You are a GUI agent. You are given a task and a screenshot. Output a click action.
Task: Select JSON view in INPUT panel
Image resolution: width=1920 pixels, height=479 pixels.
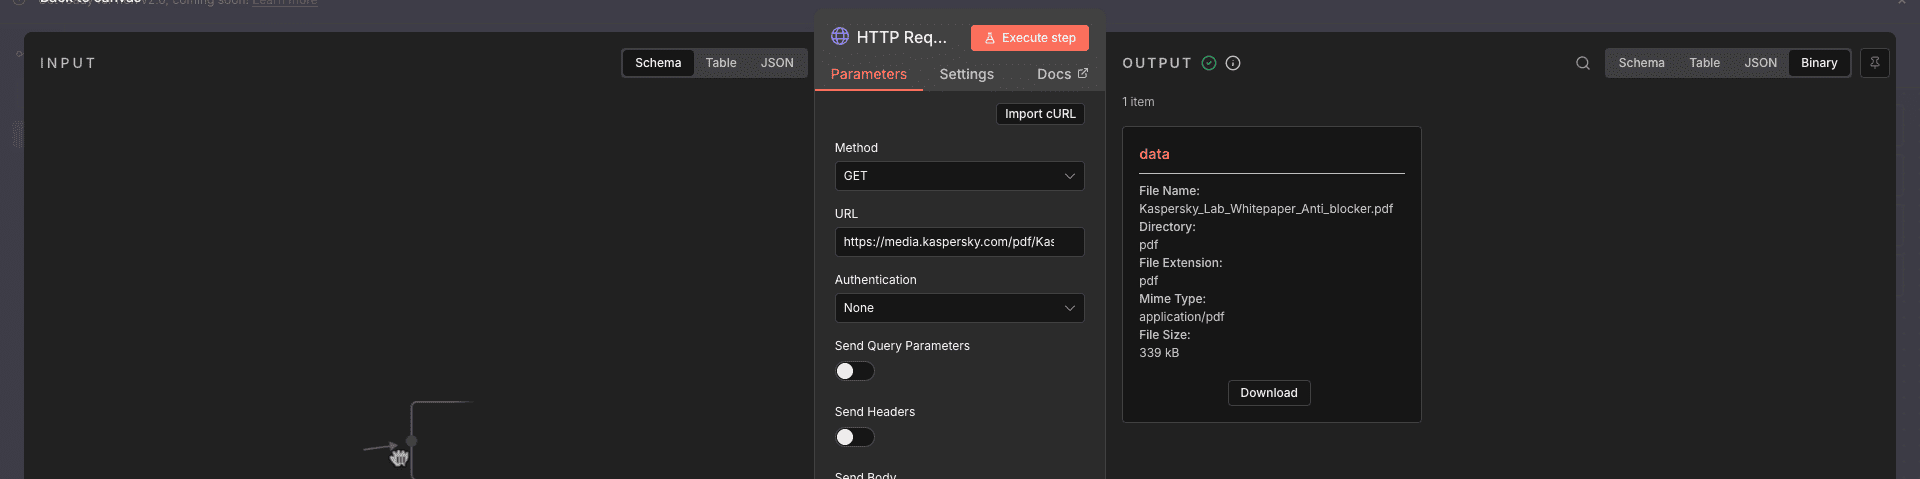click(x=777, y=63)
